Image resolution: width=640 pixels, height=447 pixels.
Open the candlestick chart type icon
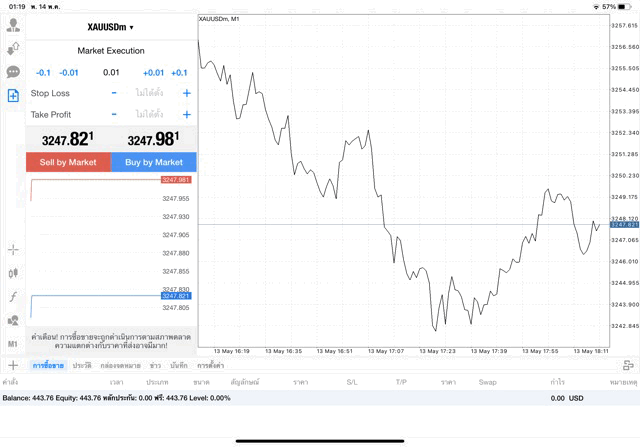pos(13,272)
